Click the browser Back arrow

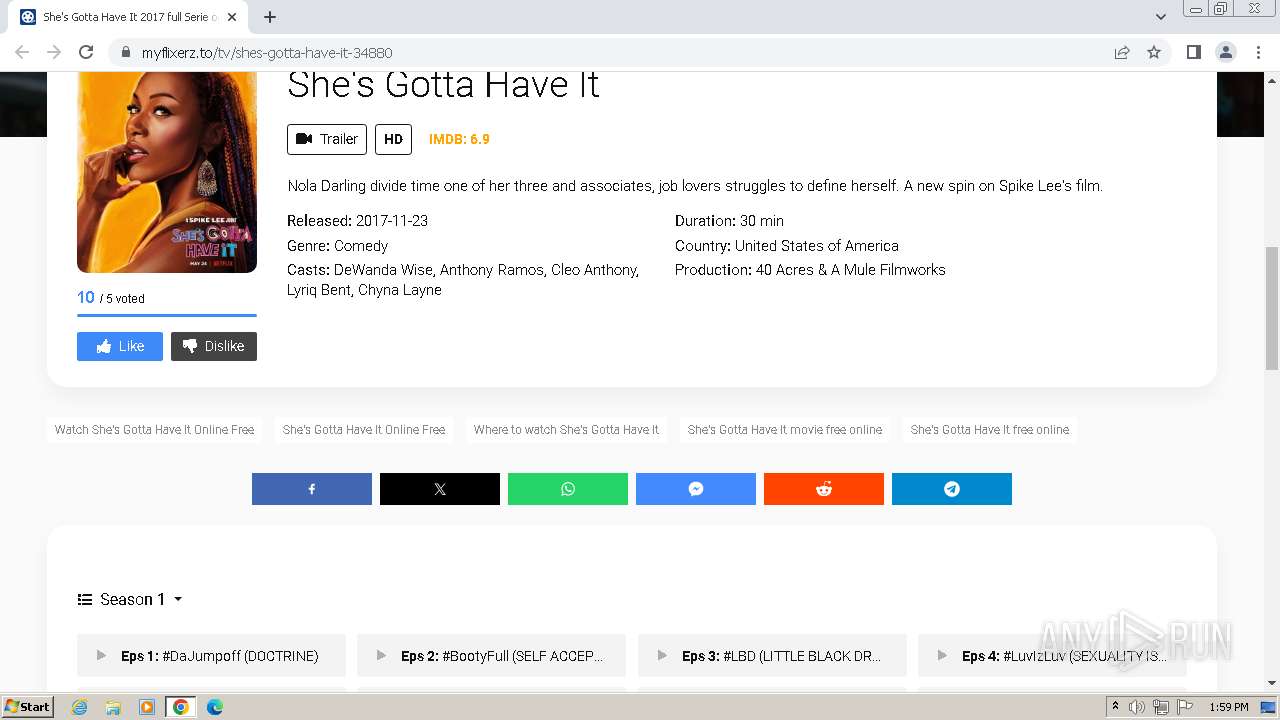coord(22,52)
